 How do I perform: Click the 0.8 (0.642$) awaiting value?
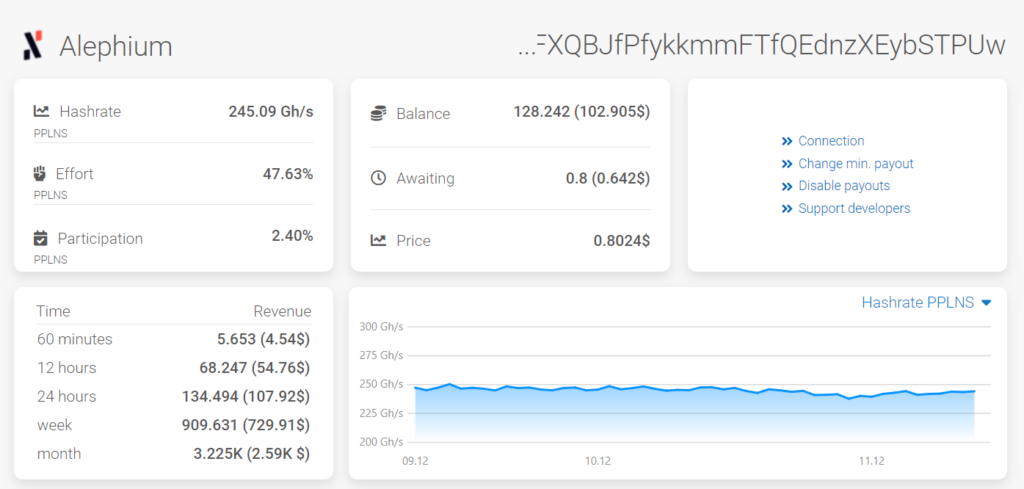(x=608, y=178)
